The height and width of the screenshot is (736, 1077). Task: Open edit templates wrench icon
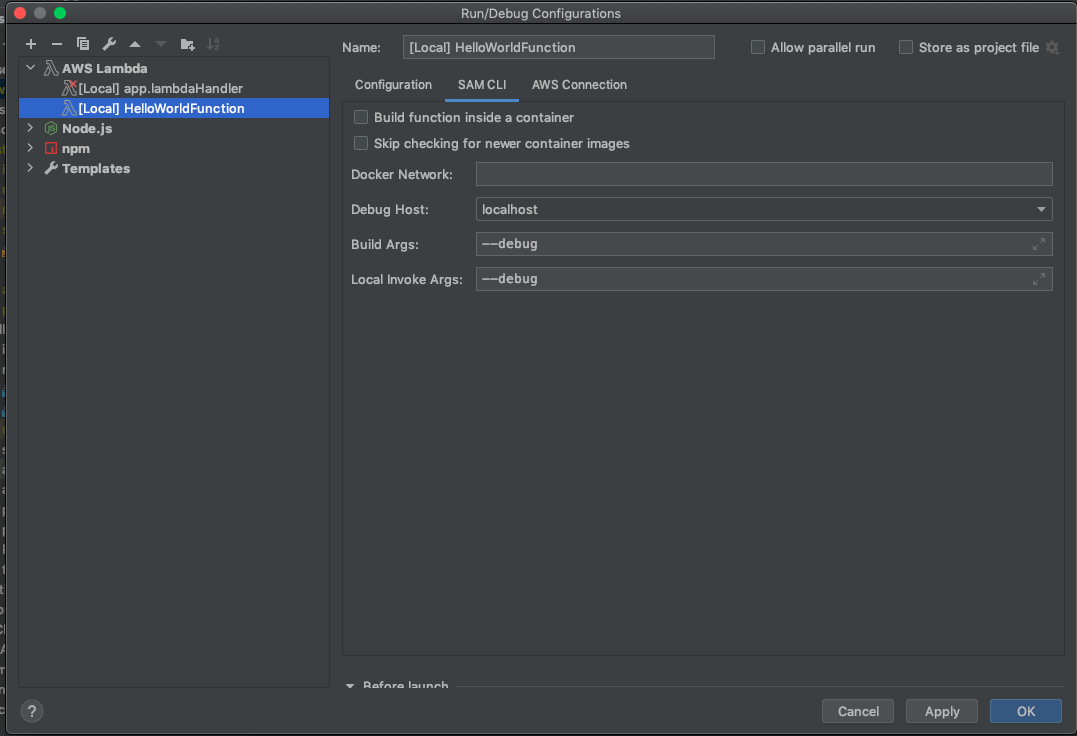tap(109, 44)
